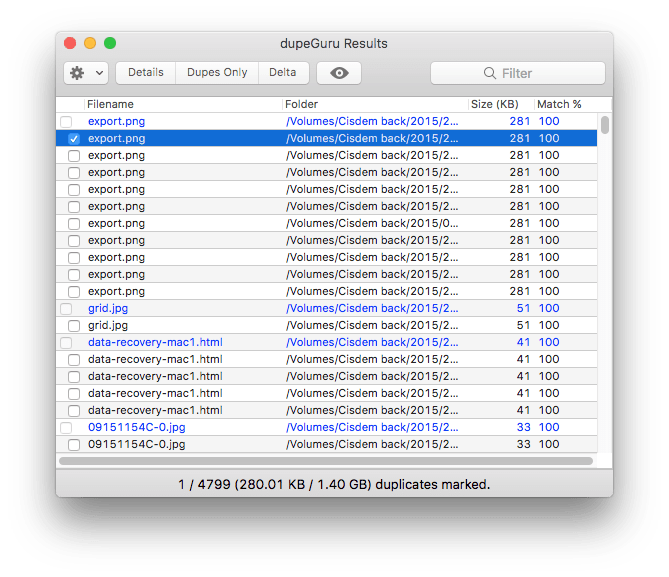Focus the Filter search field
This screenshot has height=577, width=669.
[518, 73]
